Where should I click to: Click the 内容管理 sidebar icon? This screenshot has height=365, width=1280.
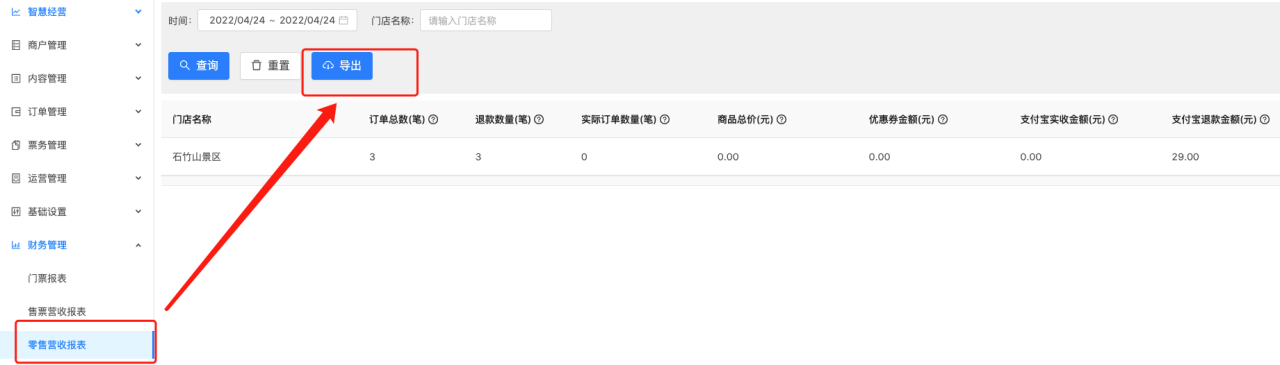tap(15, 78)
